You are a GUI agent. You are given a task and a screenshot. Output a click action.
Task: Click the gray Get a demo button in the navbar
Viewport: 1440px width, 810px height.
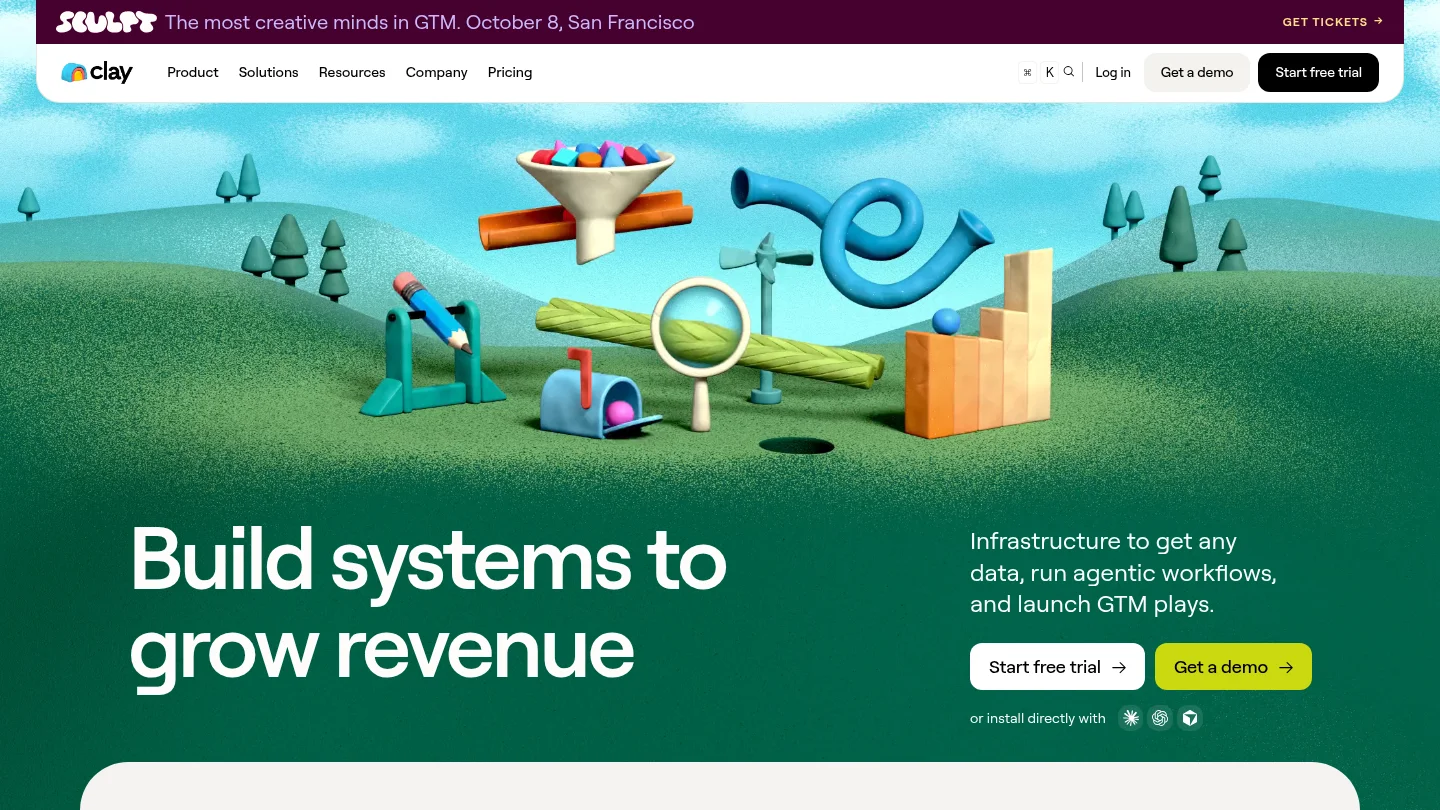pos(1197,72)
